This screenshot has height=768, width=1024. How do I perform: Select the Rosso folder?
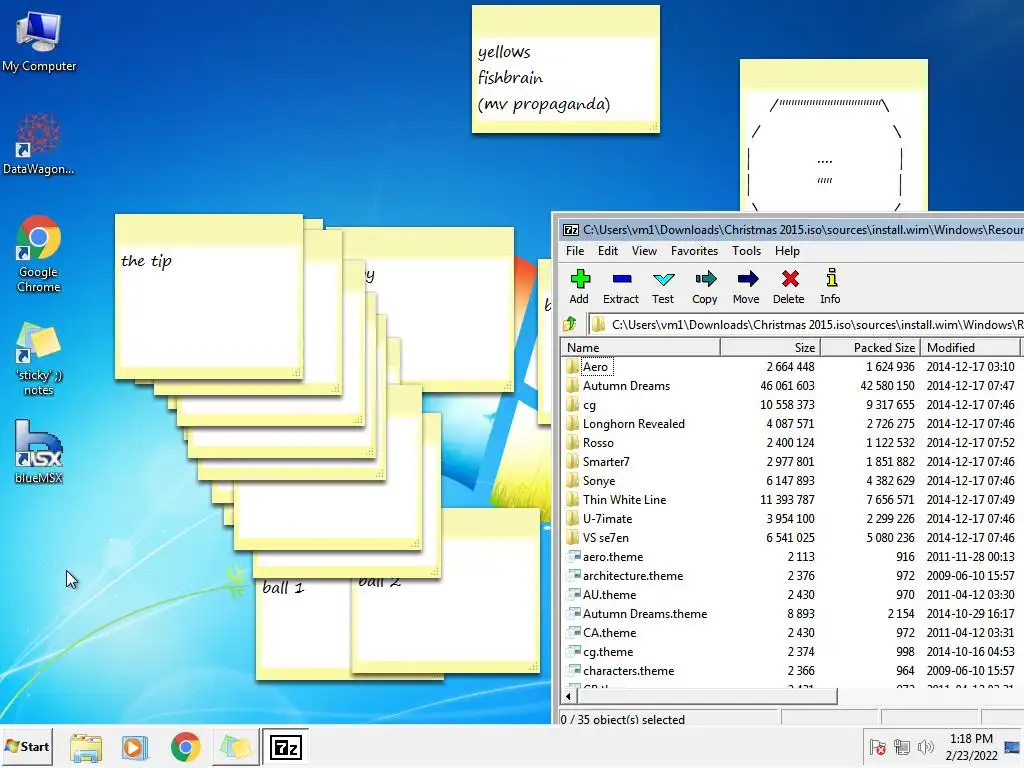(792, 442)
